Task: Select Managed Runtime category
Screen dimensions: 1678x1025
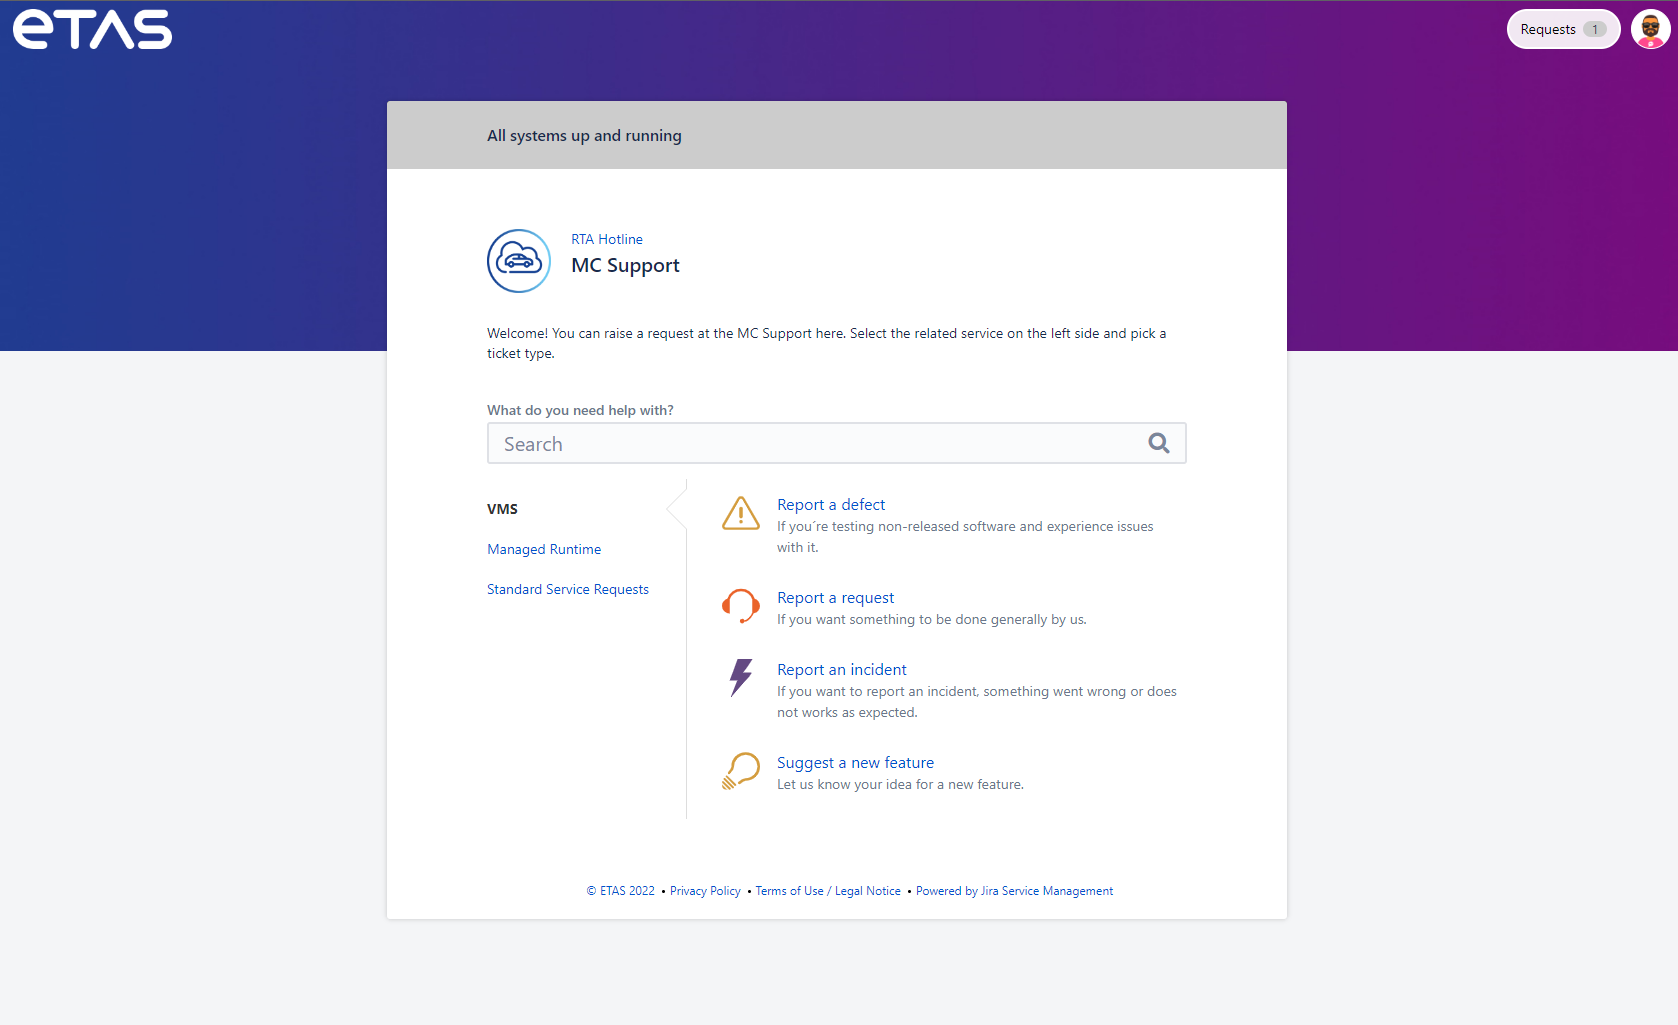Action: [x=544, y=549]
